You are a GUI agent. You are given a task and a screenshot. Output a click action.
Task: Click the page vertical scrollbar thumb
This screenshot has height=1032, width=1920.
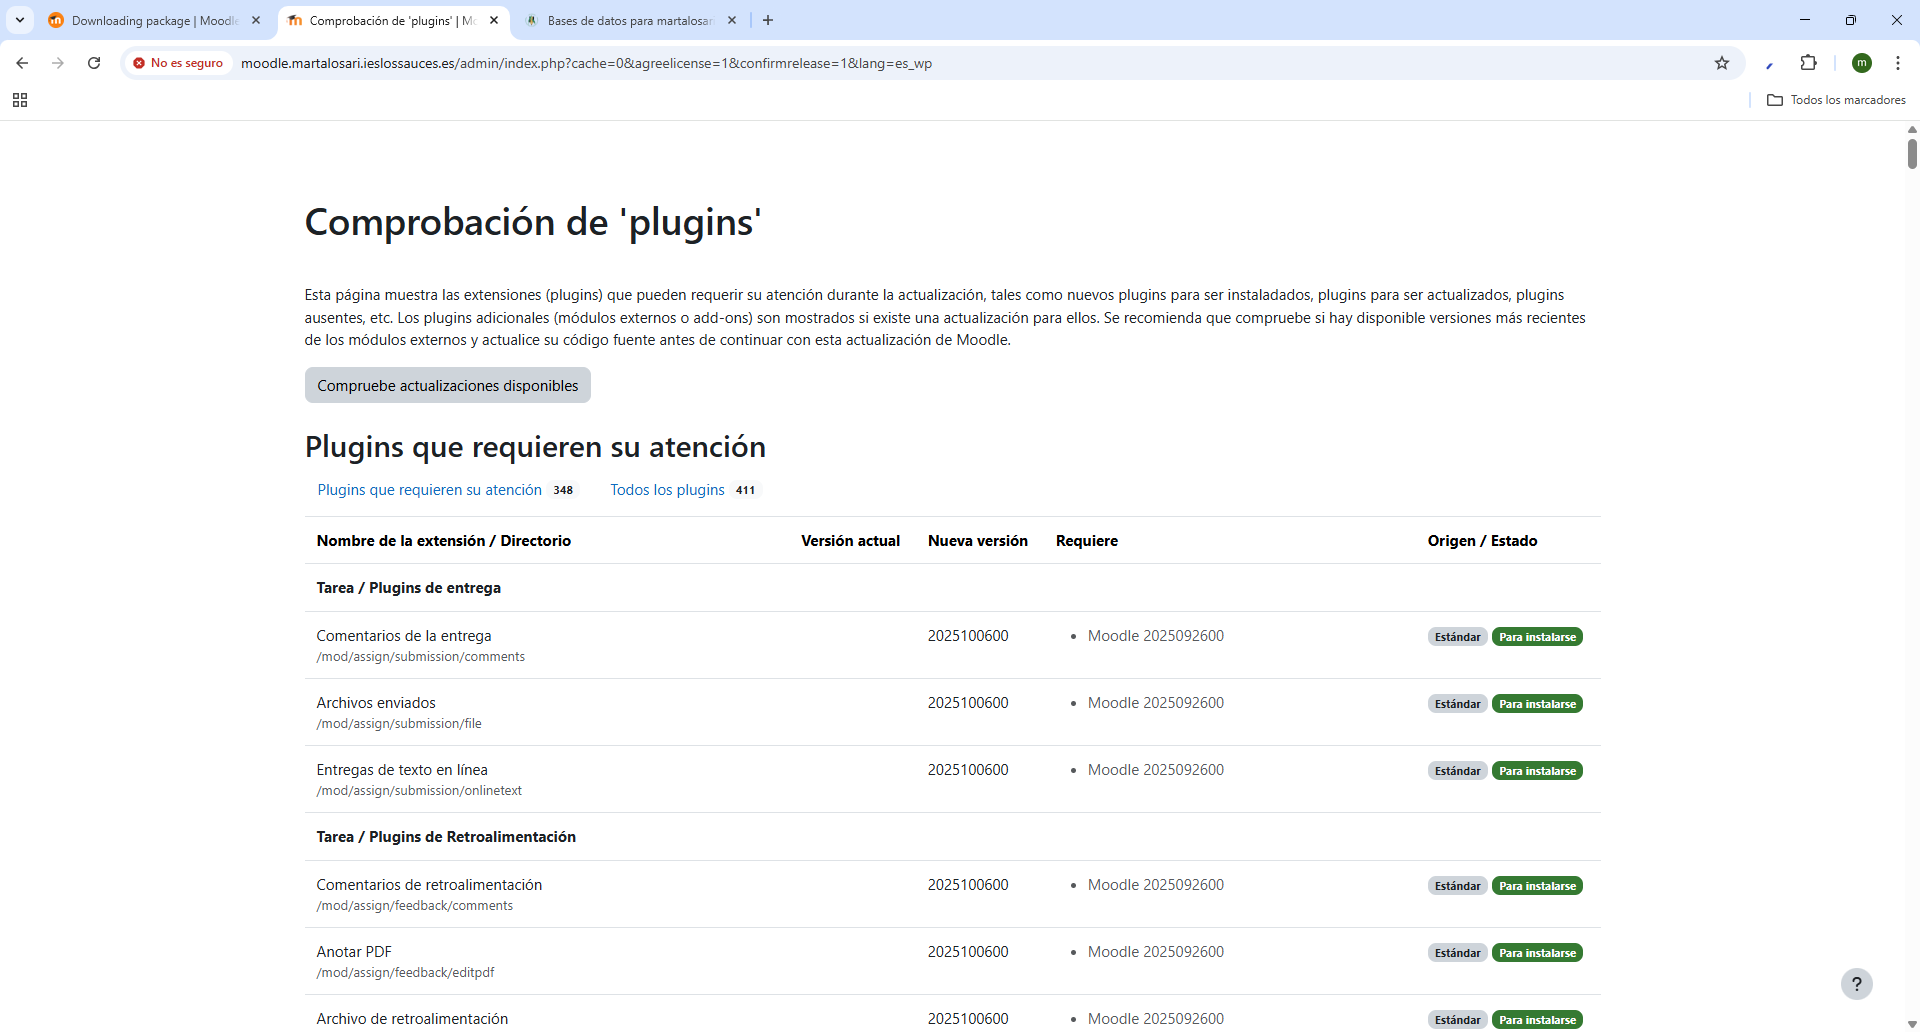(x=1912, y=153)
